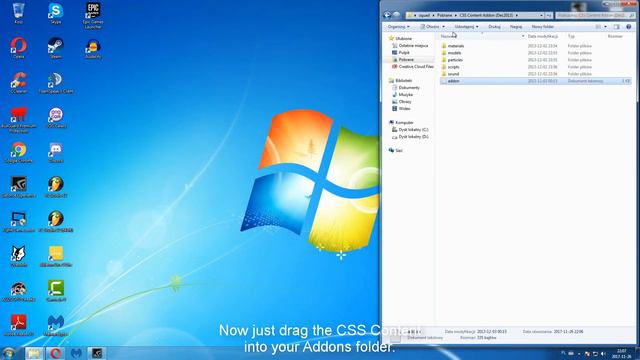Open the Google Chrome desktop shortcut
The height and width of the screenshot is (360, 640).
click(18, 152)
